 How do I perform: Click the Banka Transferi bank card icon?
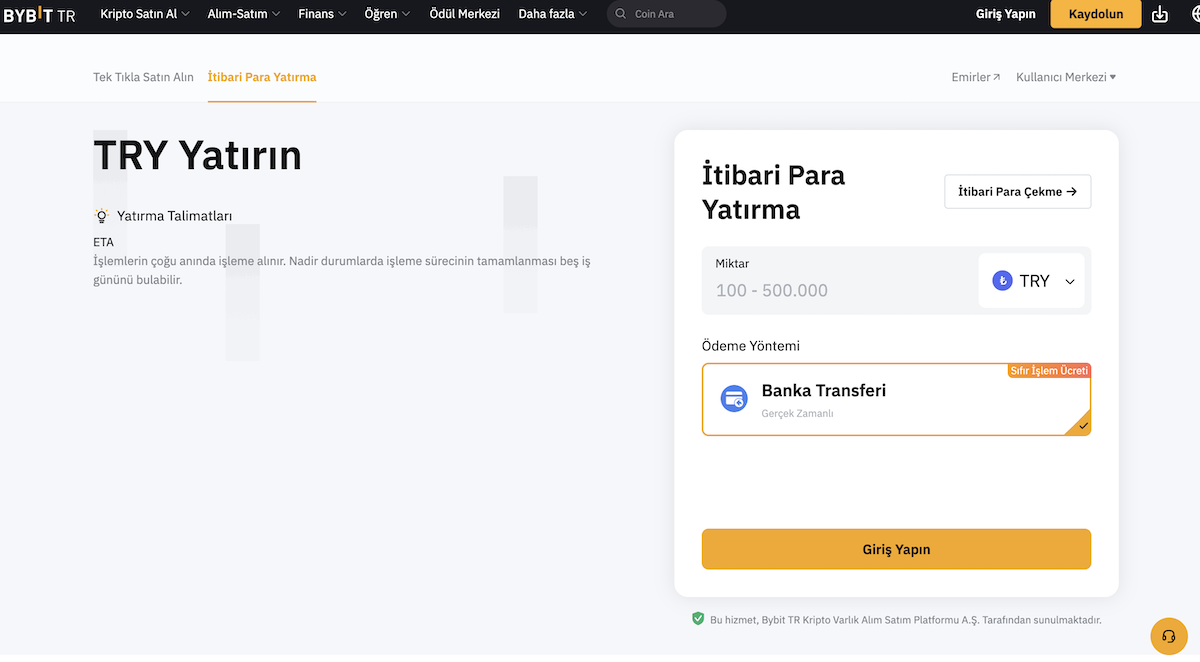[x=734, y=398]
